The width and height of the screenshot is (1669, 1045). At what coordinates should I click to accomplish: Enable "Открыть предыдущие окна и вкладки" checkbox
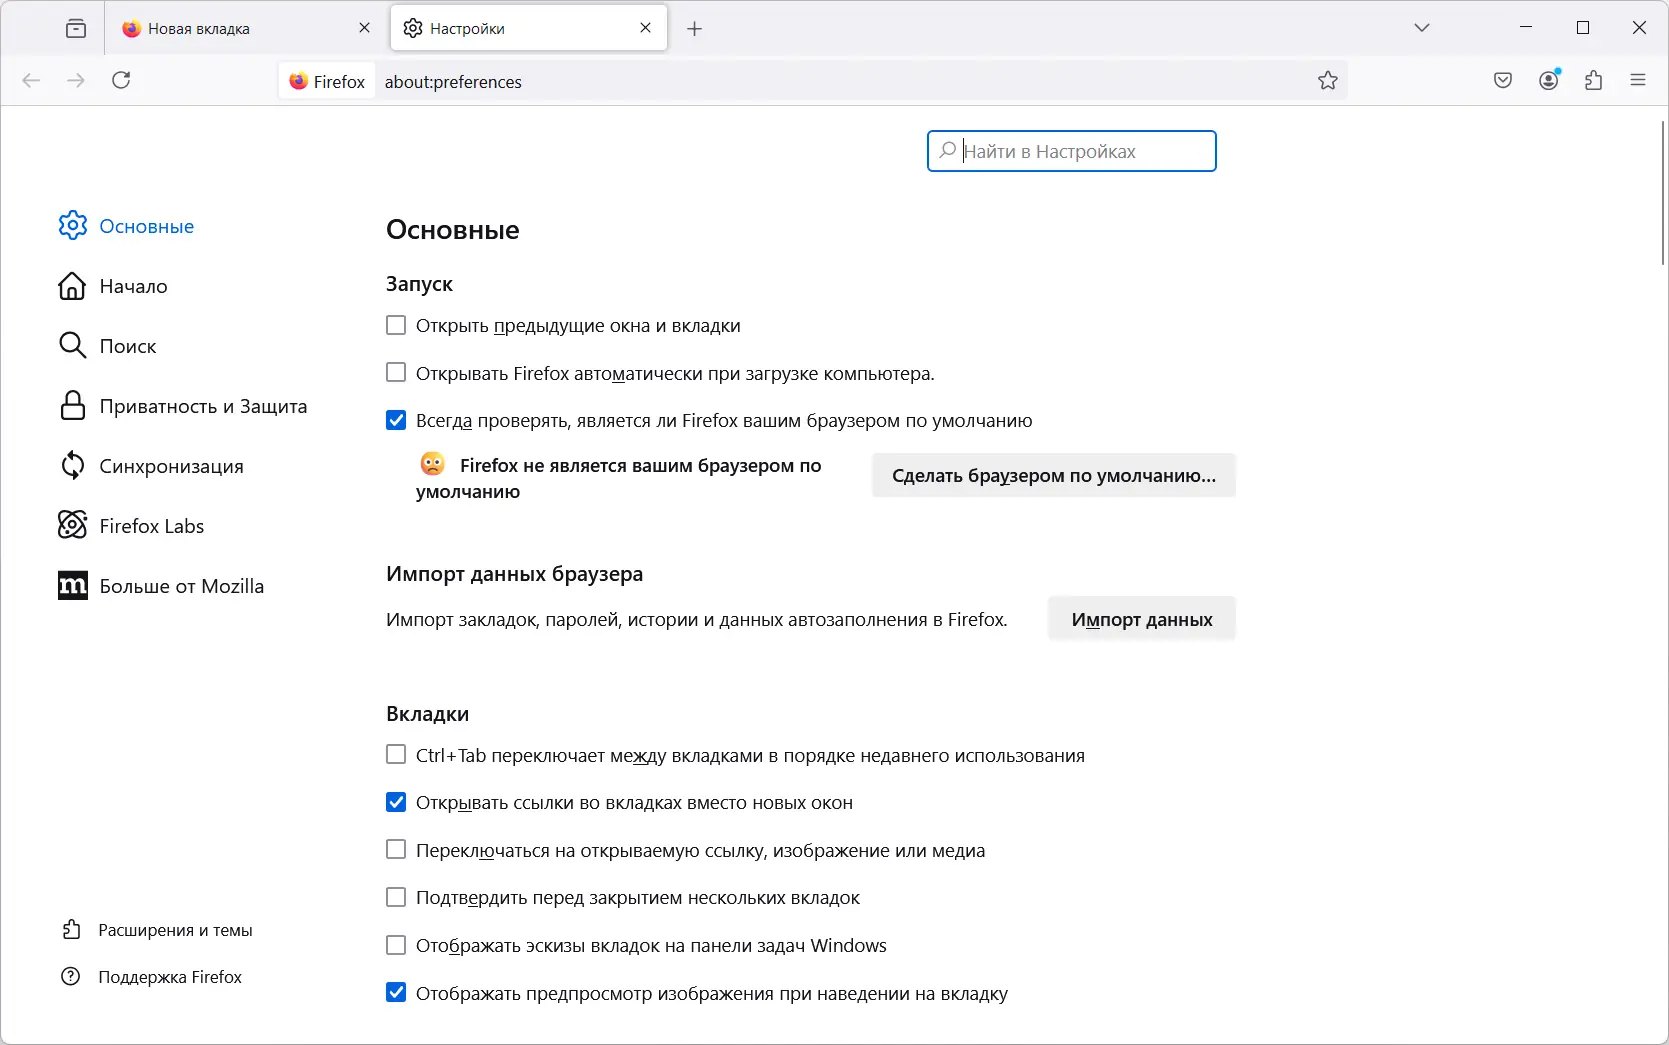(x=396, y=326)
